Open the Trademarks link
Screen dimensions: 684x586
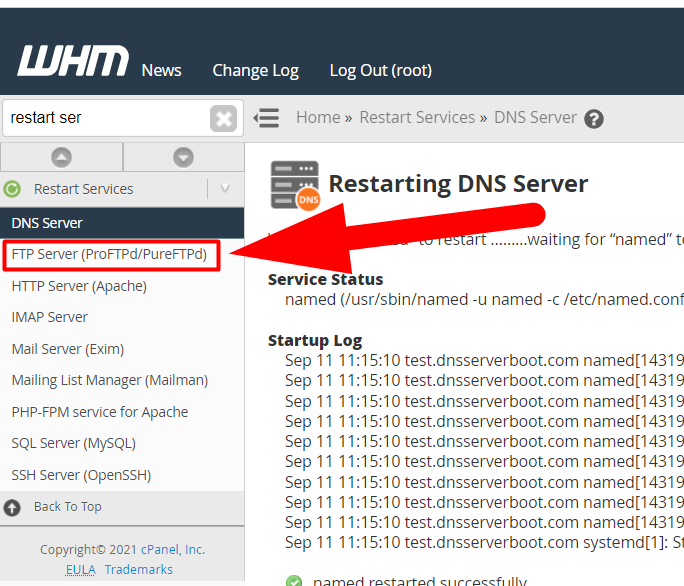138,569
